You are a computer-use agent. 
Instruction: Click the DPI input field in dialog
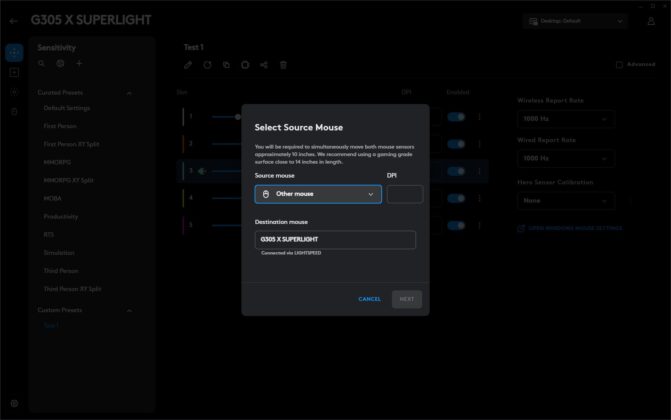(x=405, y=194)
